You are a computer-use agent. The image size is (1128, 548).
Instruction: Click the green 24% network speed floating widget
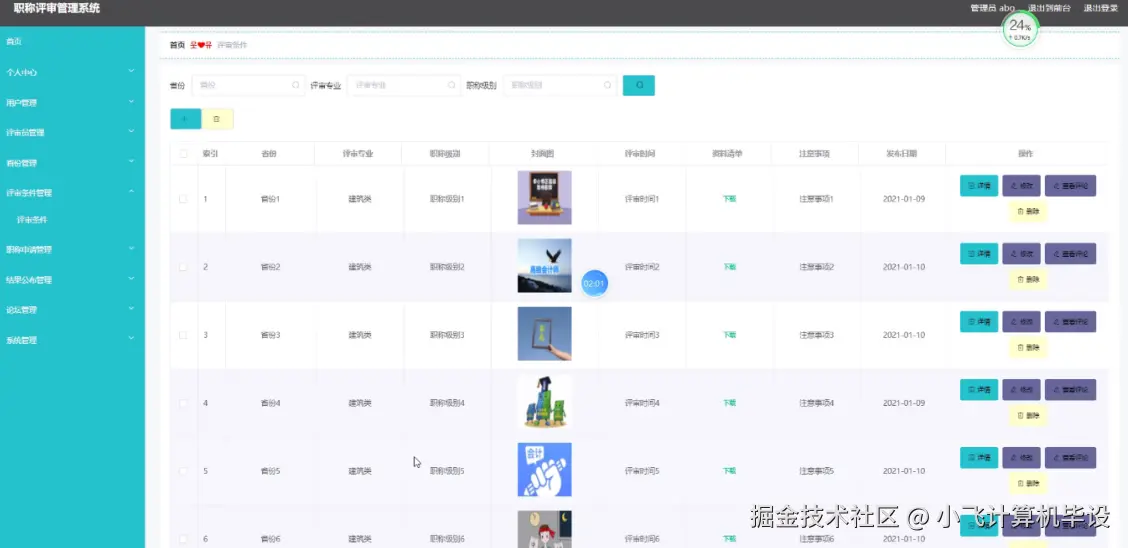1020,29
